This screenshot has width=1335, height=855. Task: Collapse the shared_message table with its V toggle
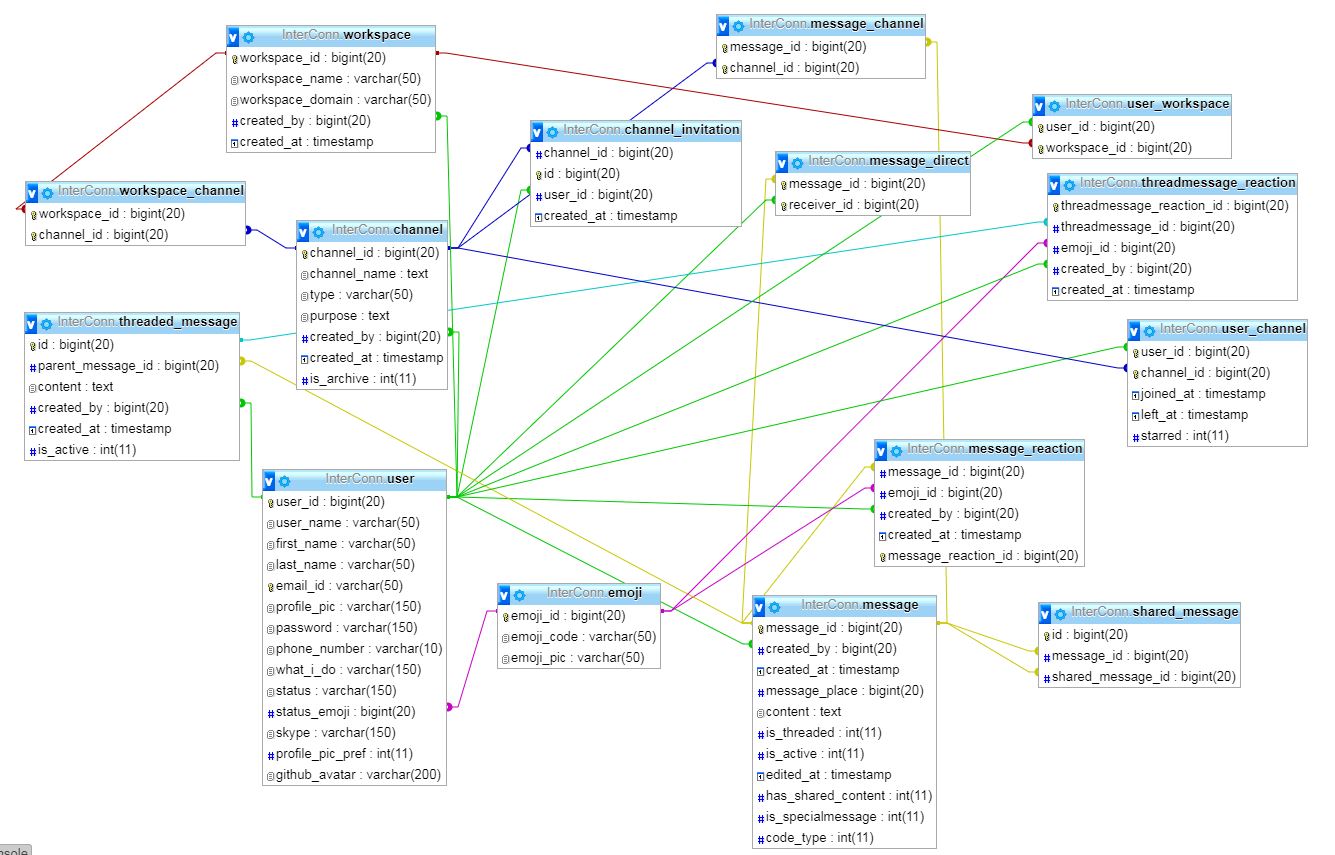point(1045,613)
